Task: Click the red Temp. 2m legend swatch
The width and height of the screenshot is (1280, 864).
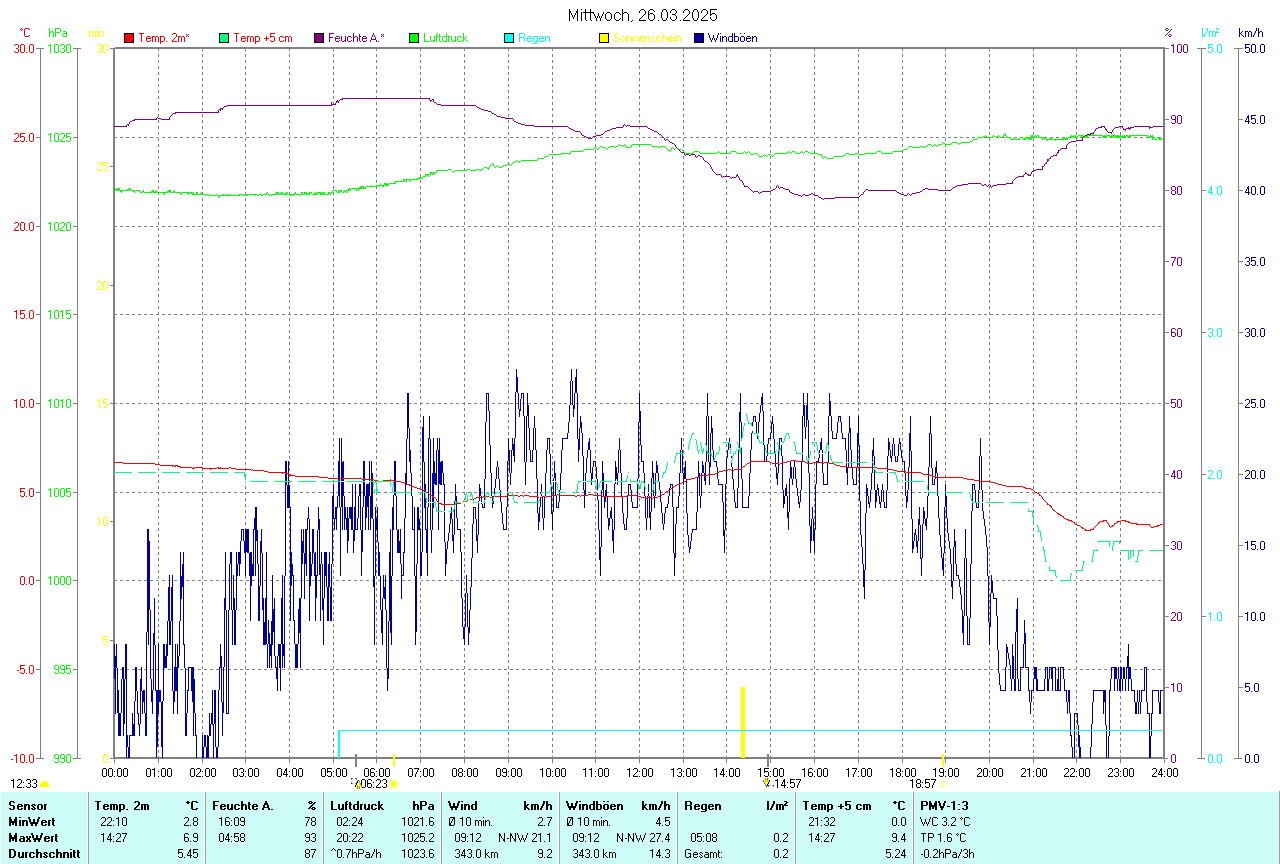Action: (x=129, y=38)
